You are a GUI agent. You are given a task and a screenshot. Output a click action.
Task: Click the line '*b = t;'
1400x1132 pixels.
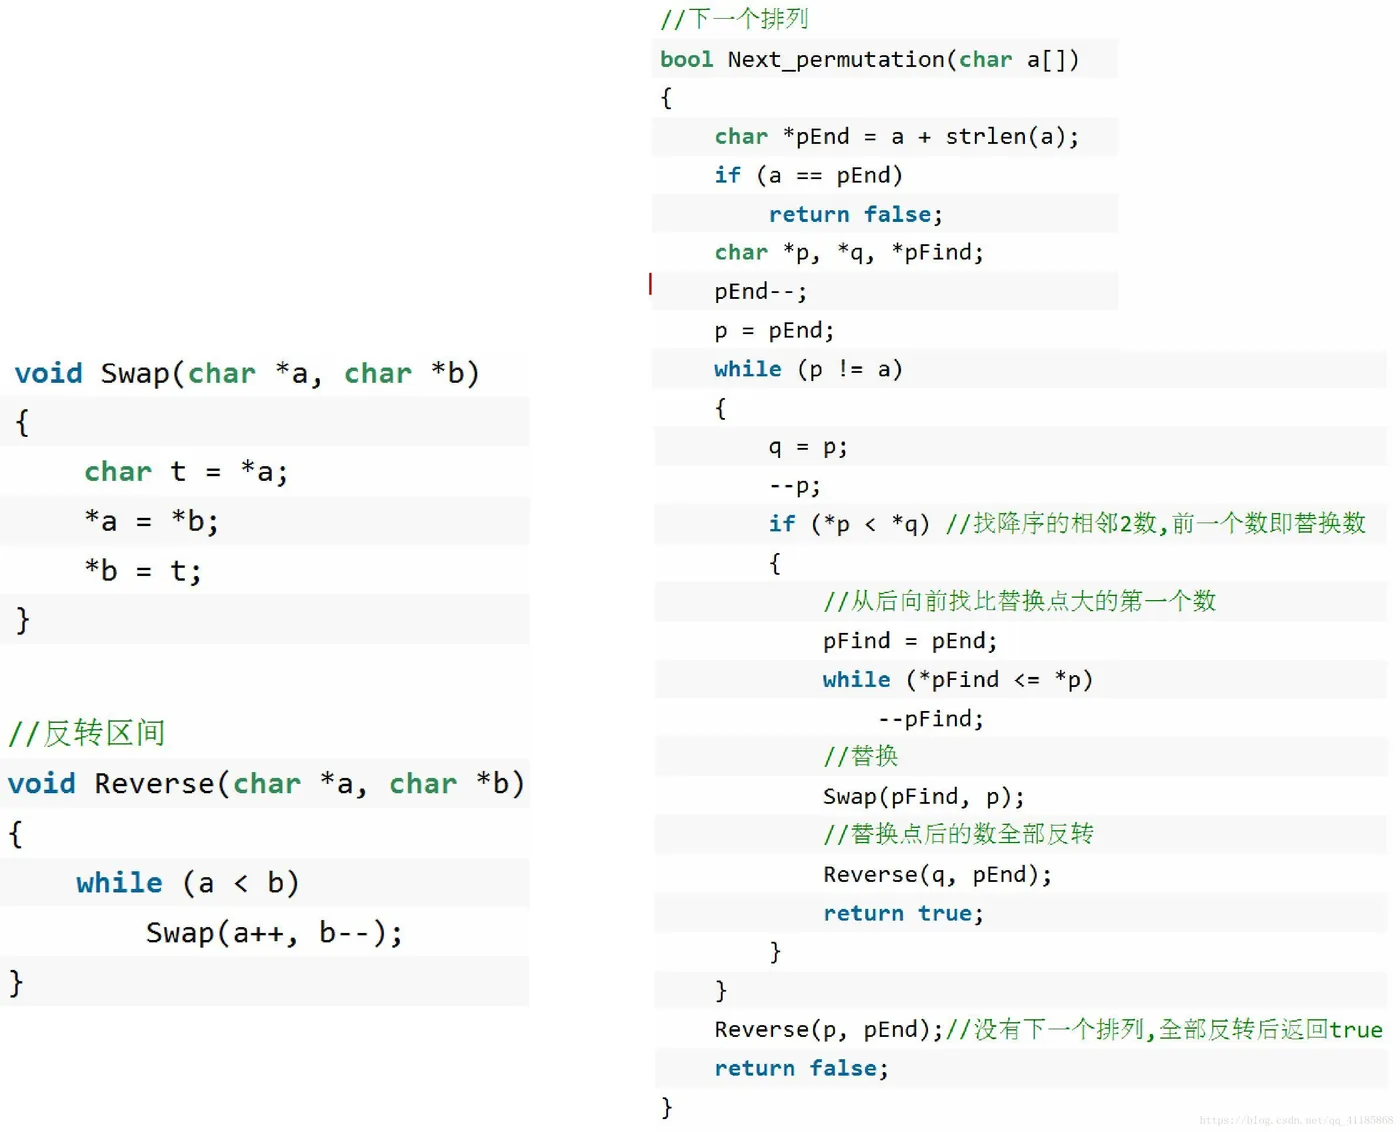[x=143, y=570]
